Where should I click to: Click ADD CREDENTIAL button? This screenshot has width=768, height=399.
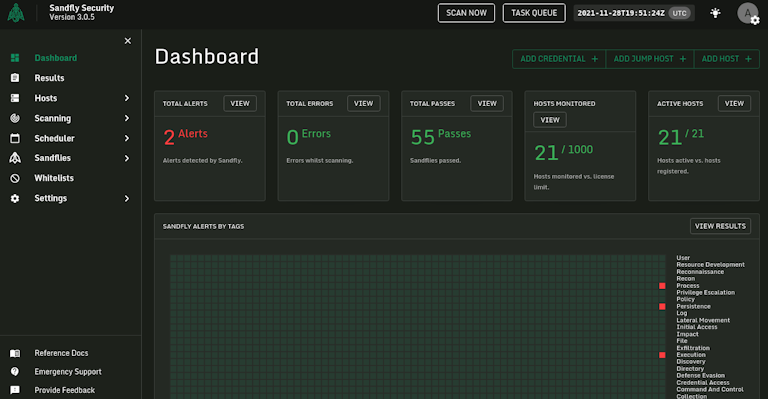559,59
